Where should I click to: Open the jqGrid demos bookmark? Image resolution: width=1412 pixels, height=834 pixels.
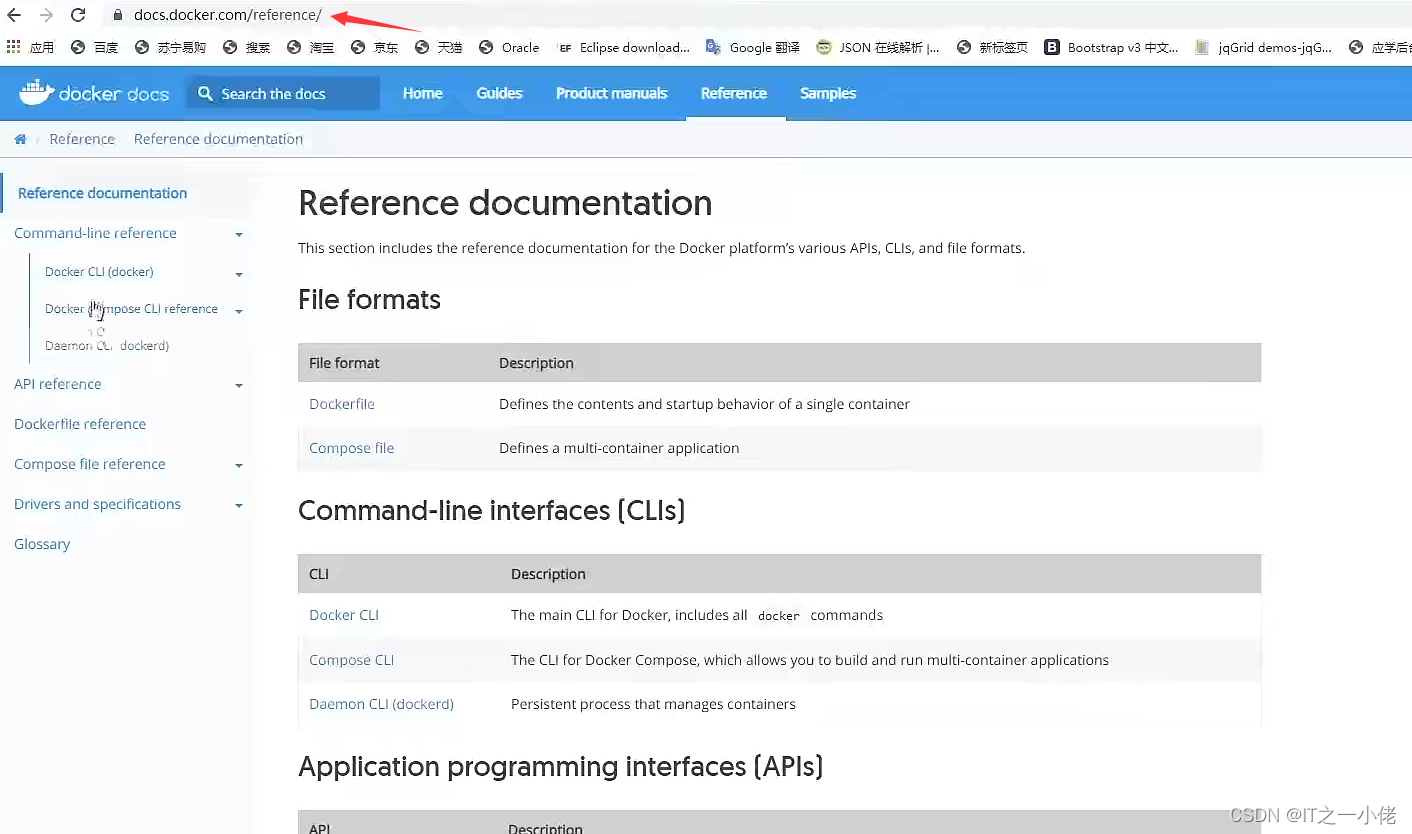1264,47
